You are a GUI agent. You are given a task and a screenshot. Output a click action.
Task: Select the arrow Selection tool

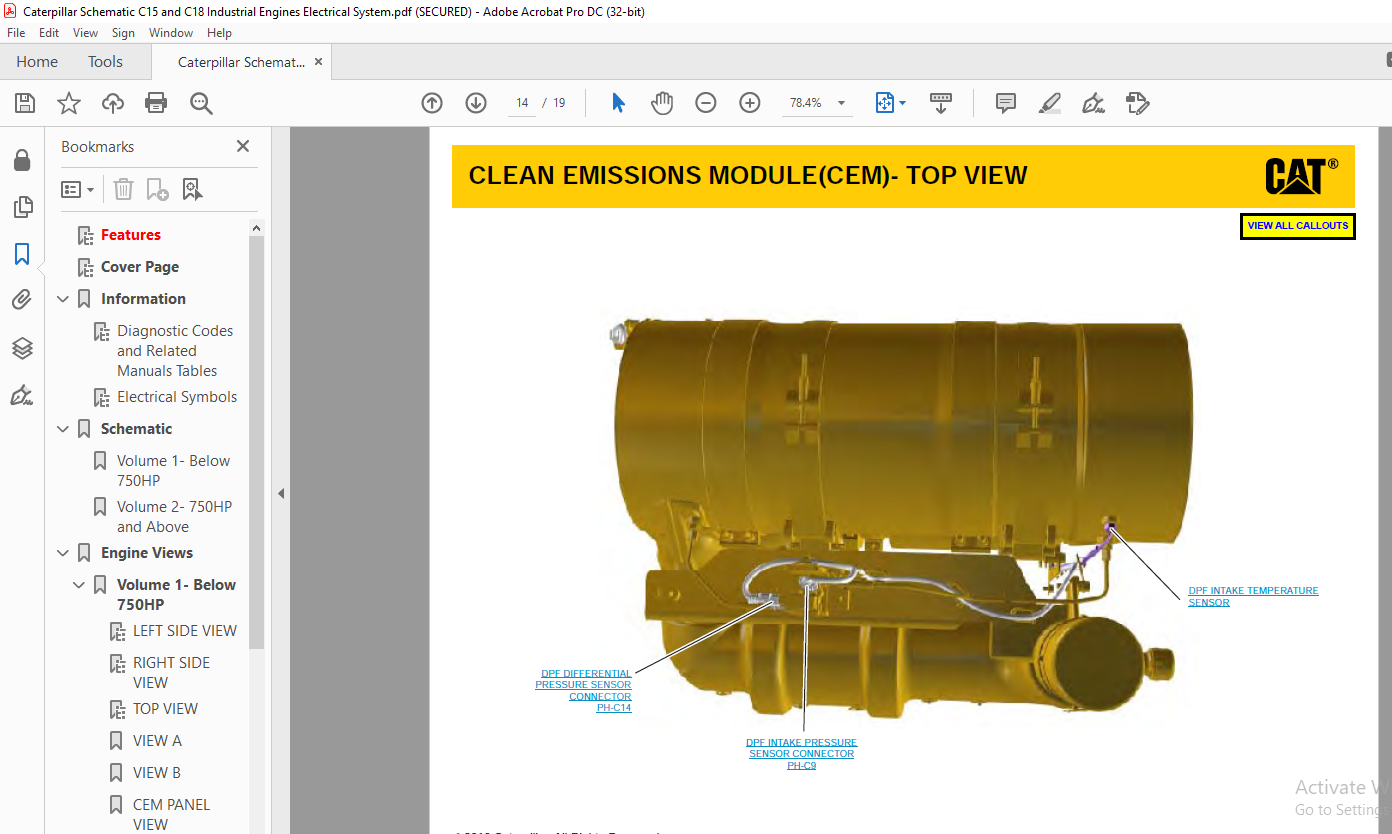click(618, 103)
